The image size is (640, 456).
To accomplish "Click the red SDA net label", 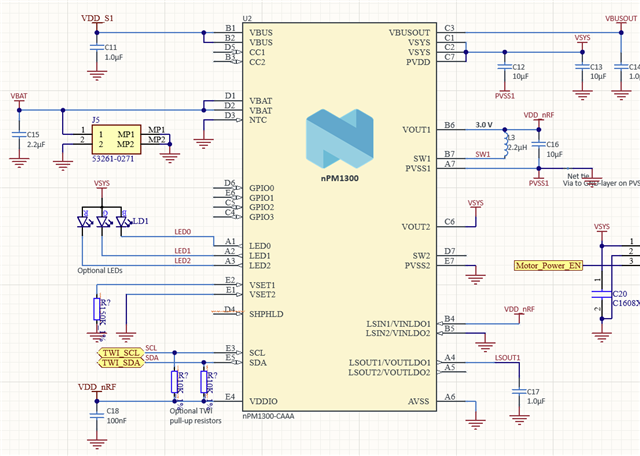I will coord(152,358).
